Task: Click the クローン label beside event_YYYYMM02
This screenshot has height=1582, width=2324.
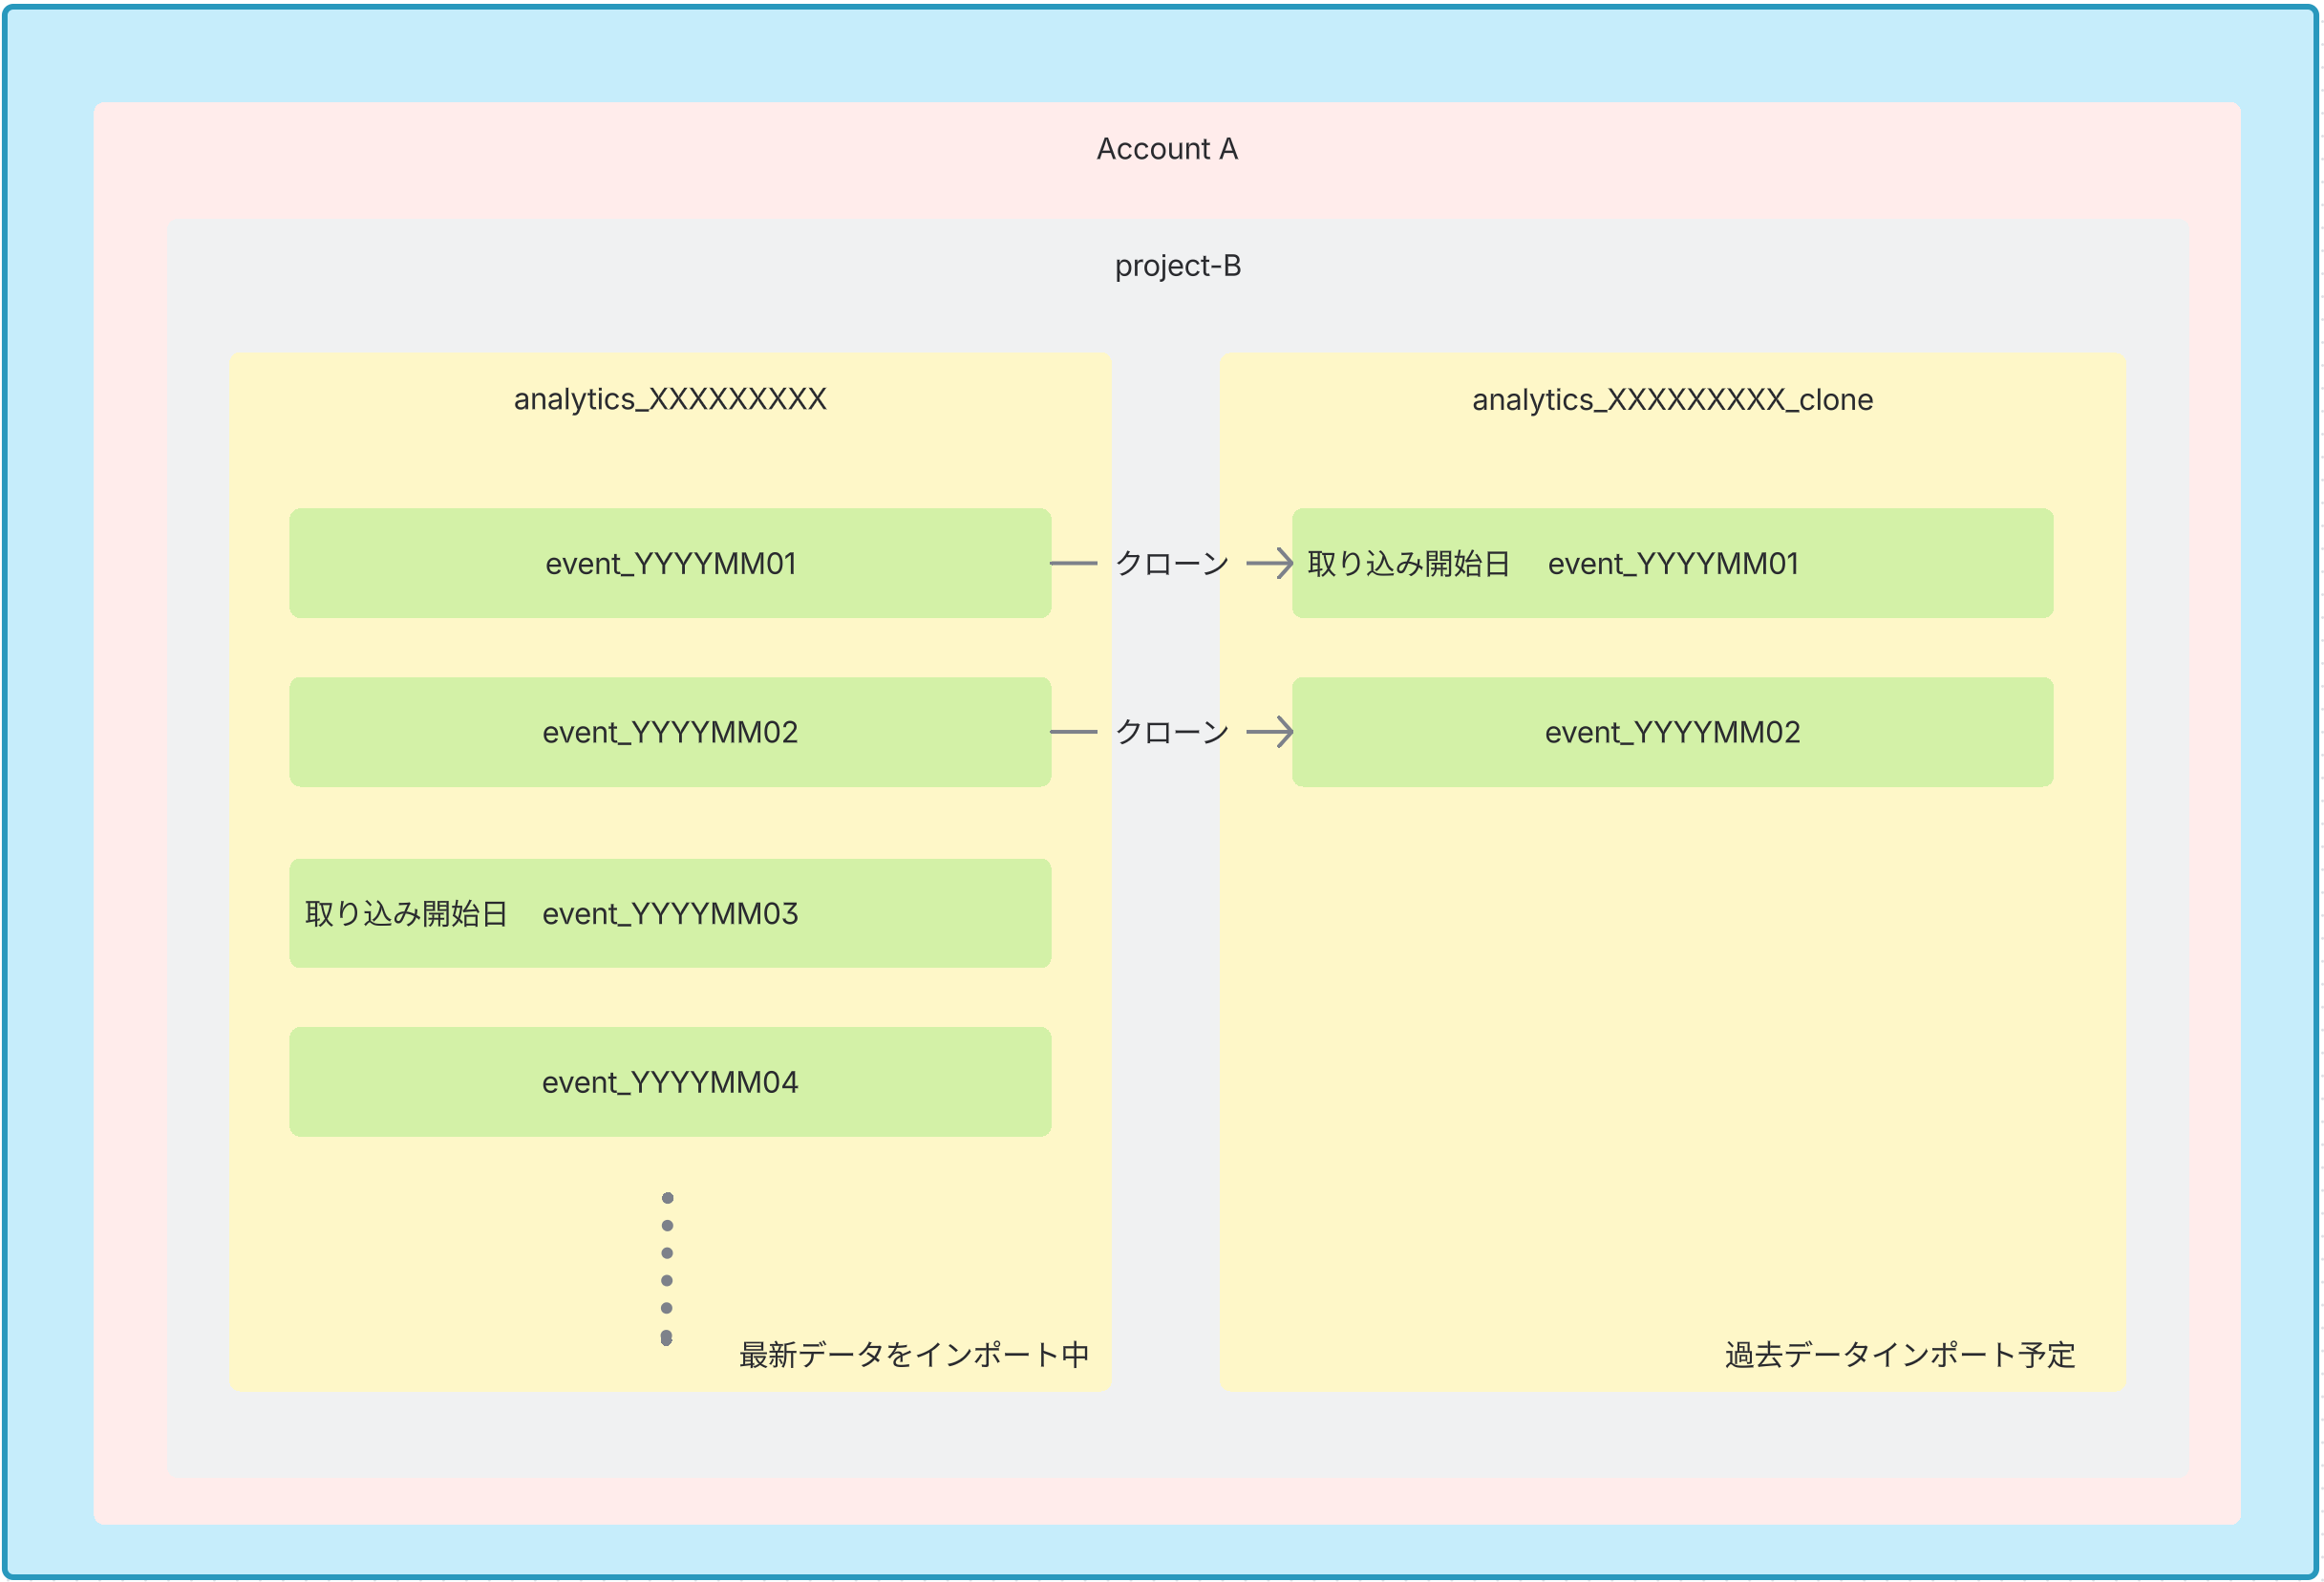Action: [x=1171, y=732]
